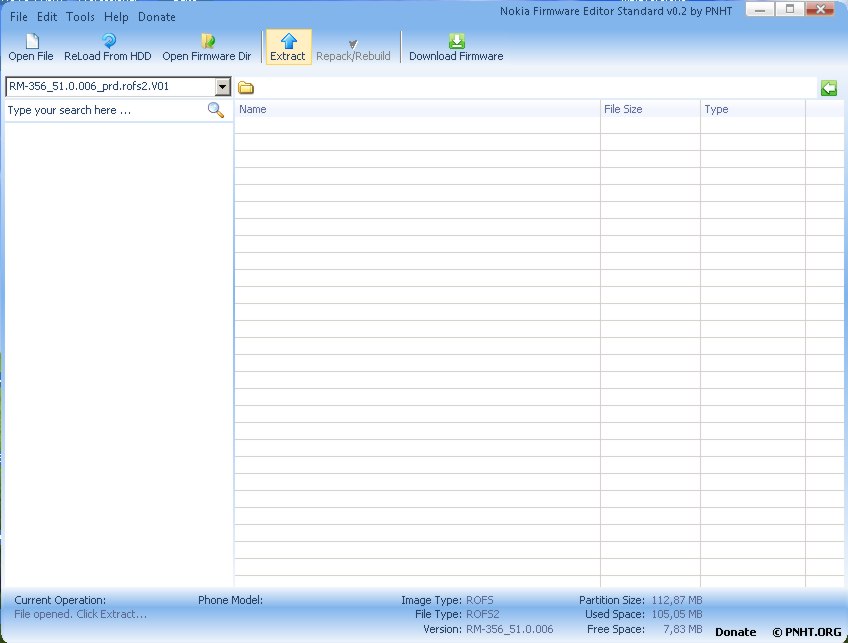
Task: Click the green back arrow icon
Action: pyautogui.click(x=829, y=88)
